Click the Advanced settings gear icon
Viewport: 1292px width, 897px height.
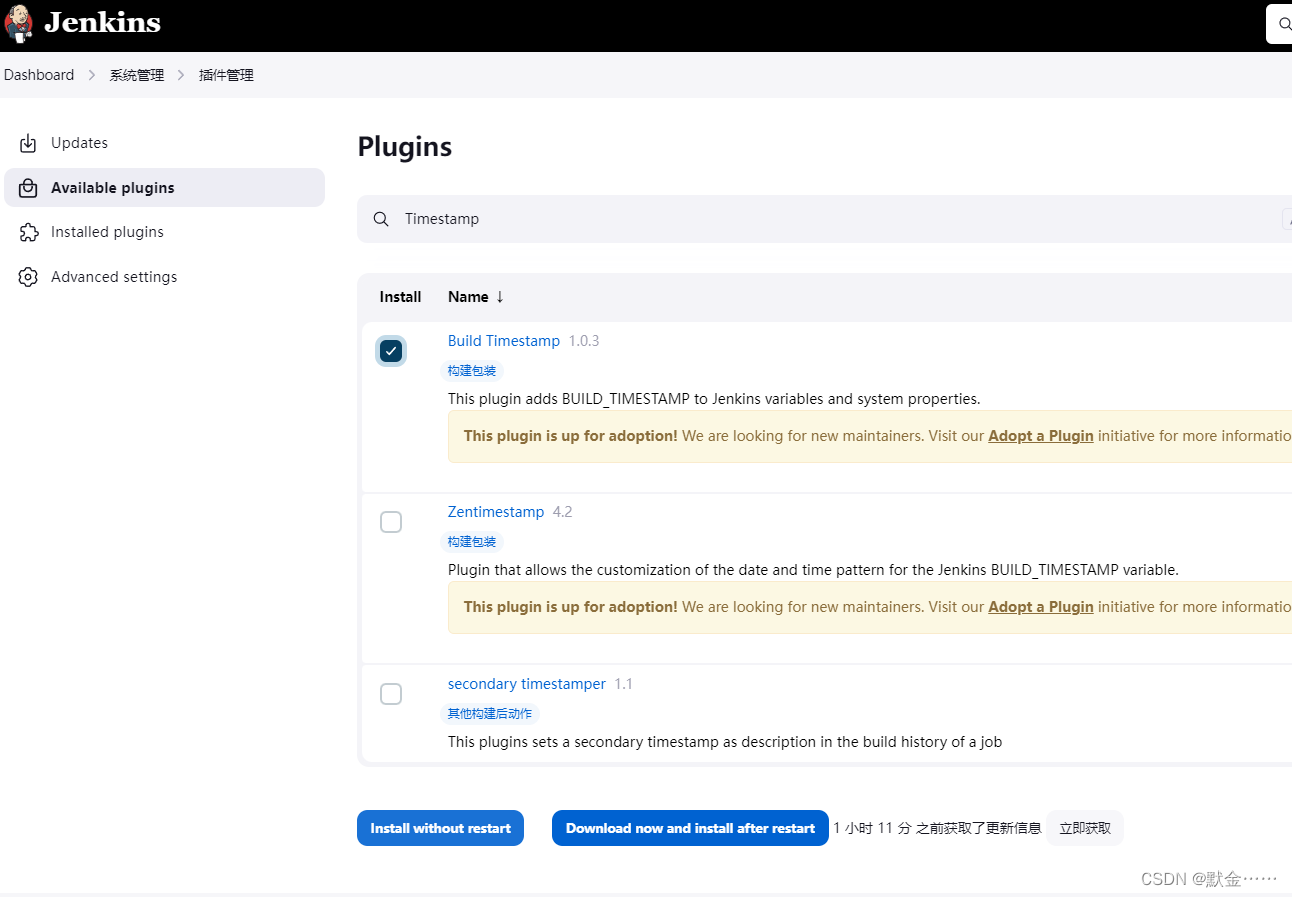click(x=28, y=277)
